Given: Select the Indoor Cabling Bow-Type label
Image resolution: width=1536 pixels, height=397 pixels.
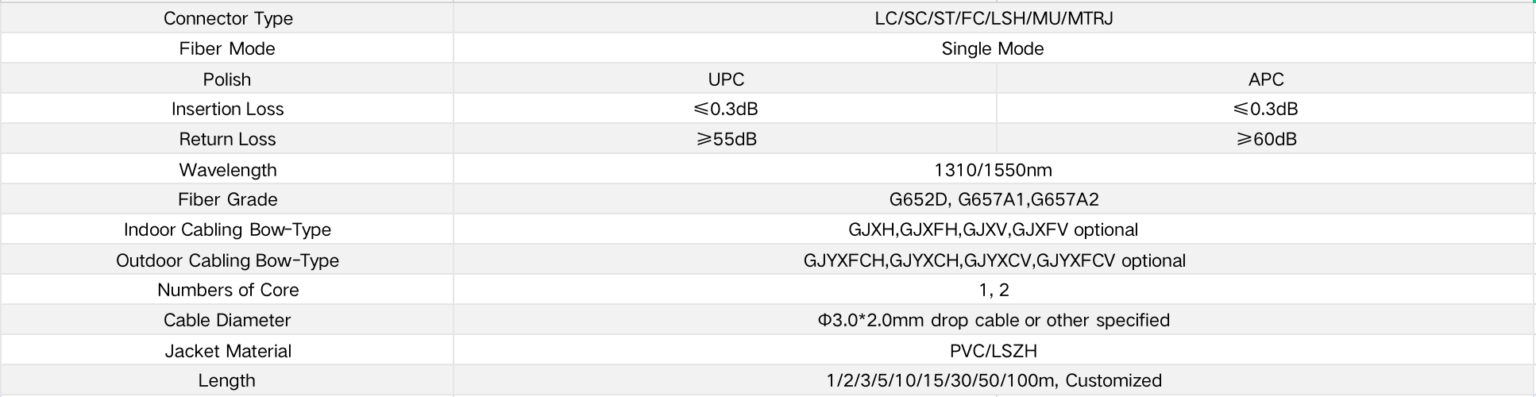Looking at the screenshot, I should [227, 230].
